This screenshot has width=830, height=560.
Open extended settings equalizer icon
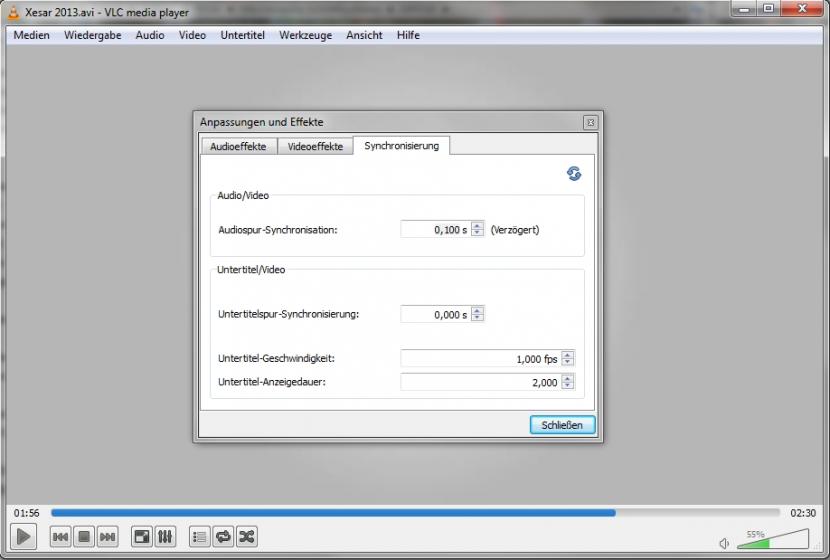(x=165, y=537)
